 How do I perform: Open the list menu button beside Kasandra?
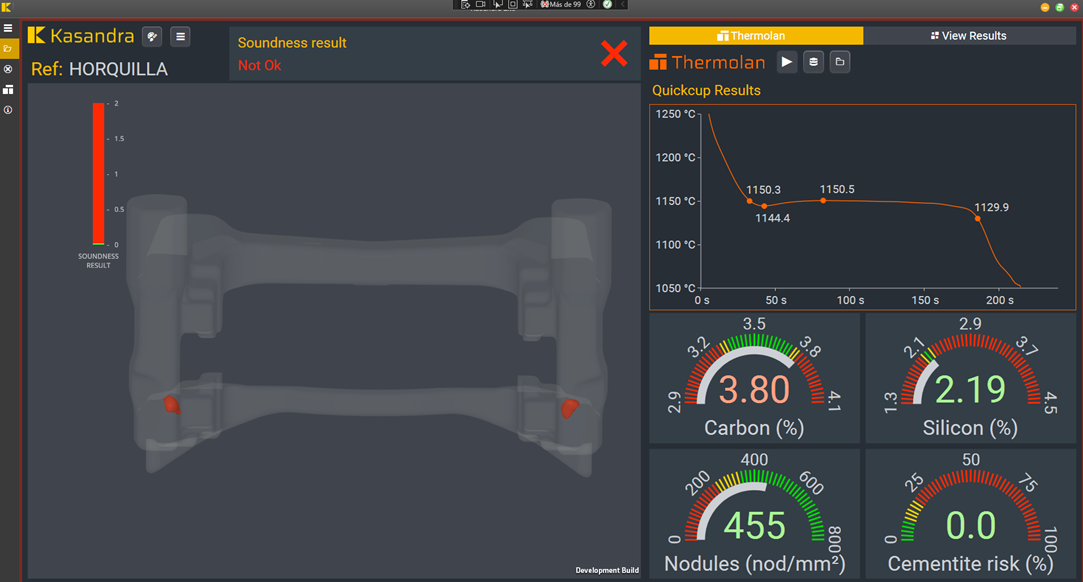point(180,37)
